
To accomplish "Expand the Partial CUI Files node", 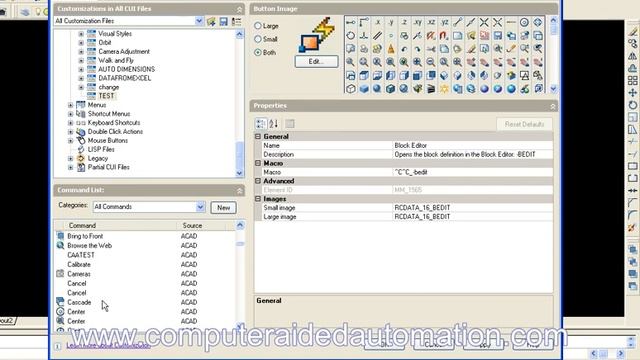I will coord(71,167).
